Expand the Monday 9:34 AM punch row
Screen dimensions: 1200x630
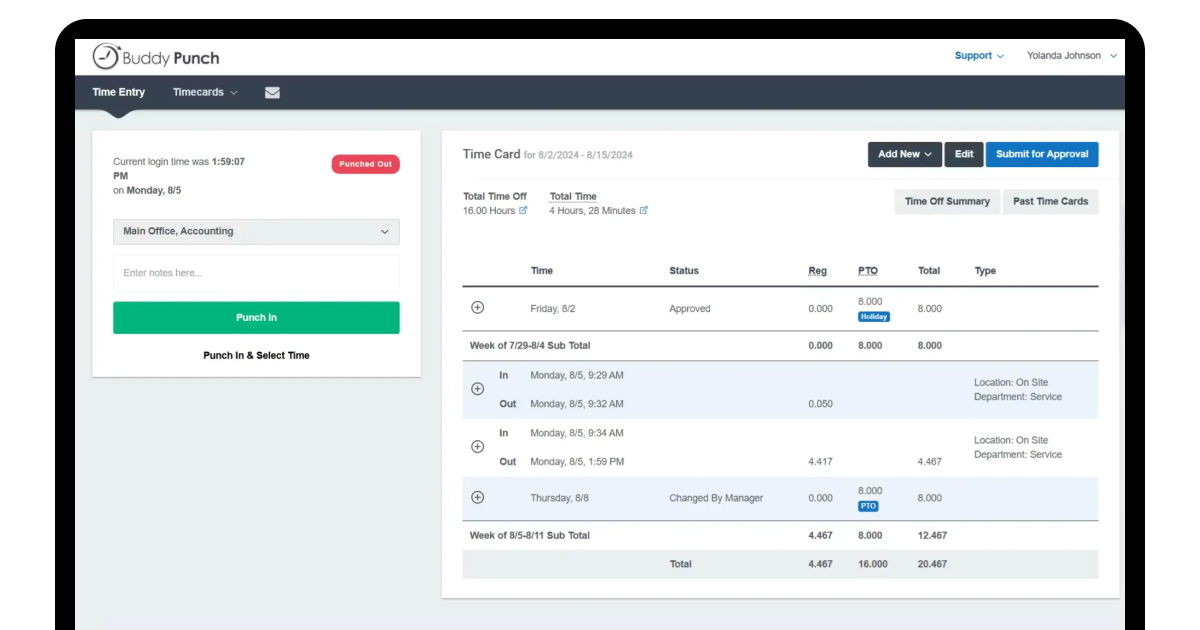[477, 447]
